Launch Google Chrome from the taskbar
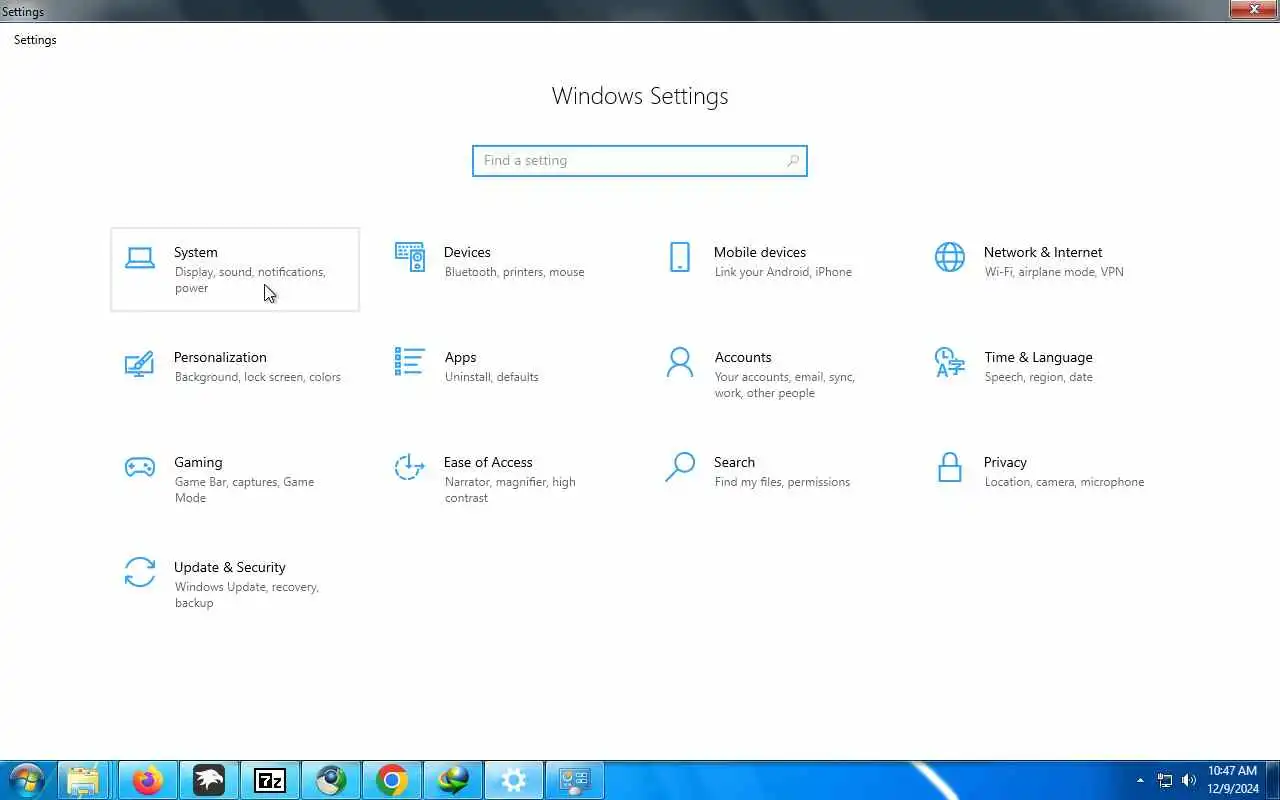The height and width of the screenshot is (800, 1280). 392,780
